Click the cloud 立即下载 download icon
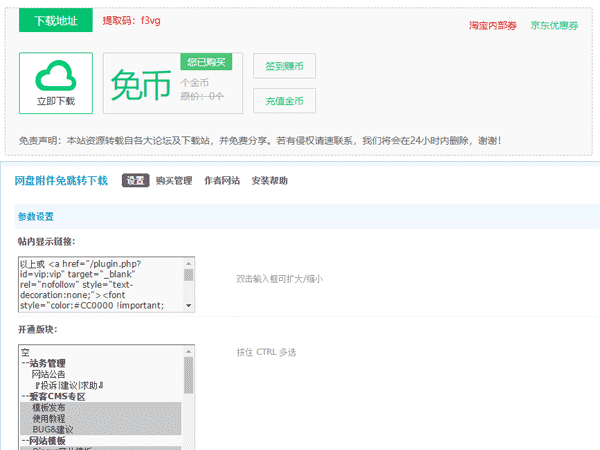The width and height of the screenshot is (600, 450). [x=56, y=82]
